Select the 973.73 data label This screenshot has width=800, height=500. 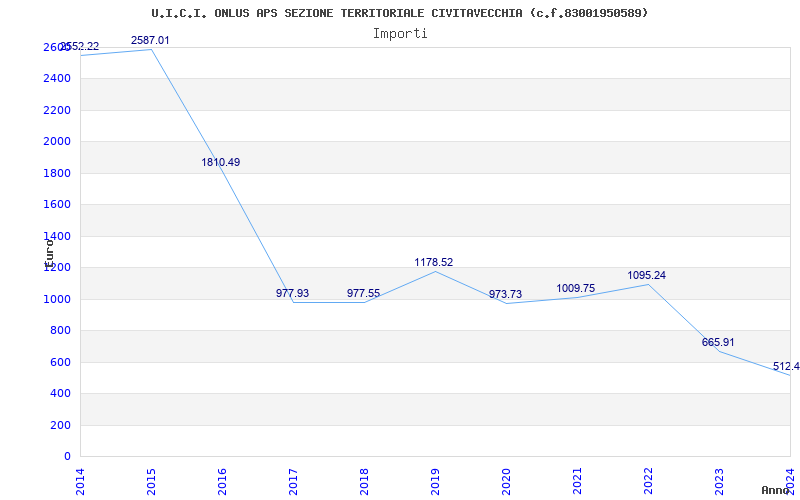click(x=505, y=294)
